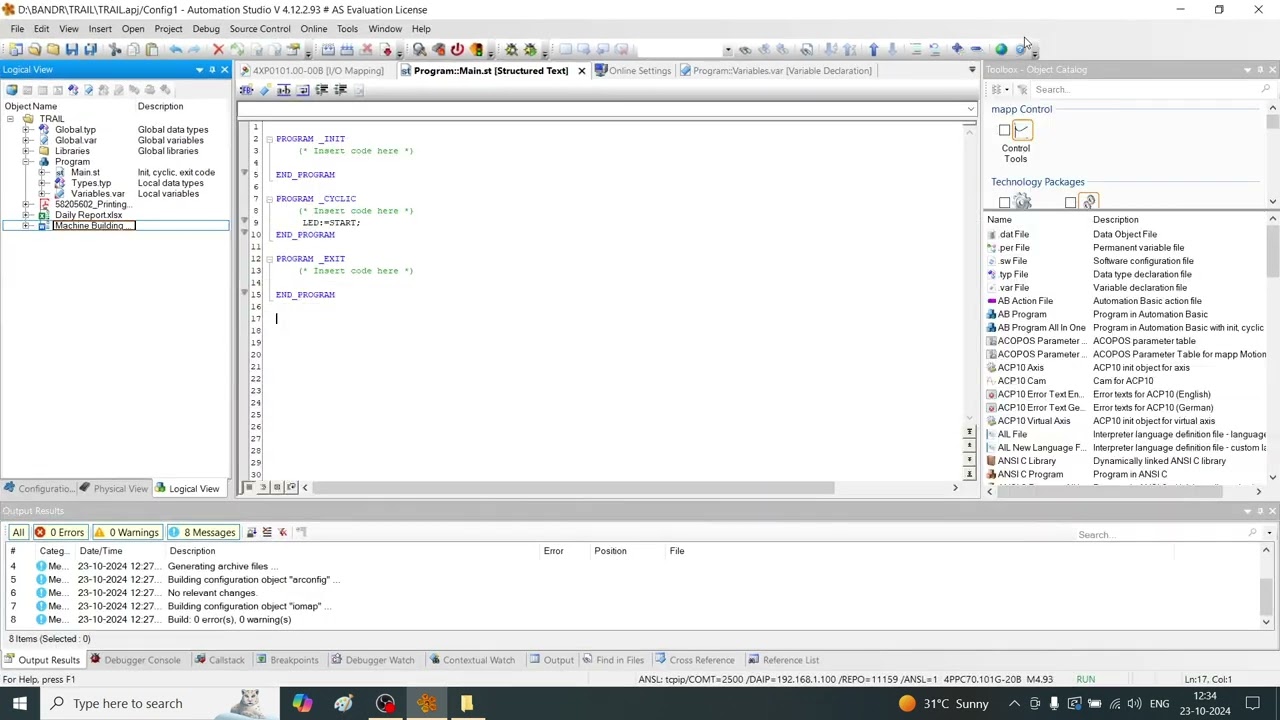
Task: Click the Cut scissors icon
Action: tap(115, 49)
